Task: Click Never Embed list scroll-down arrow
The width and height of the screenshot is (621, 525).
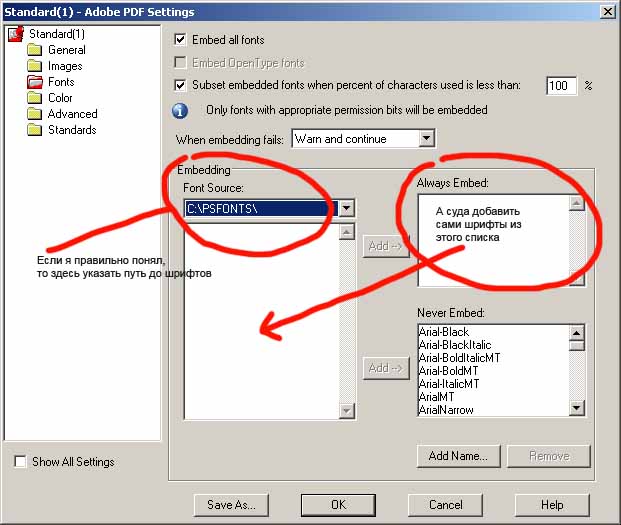Action: click(x=577, y=407)
